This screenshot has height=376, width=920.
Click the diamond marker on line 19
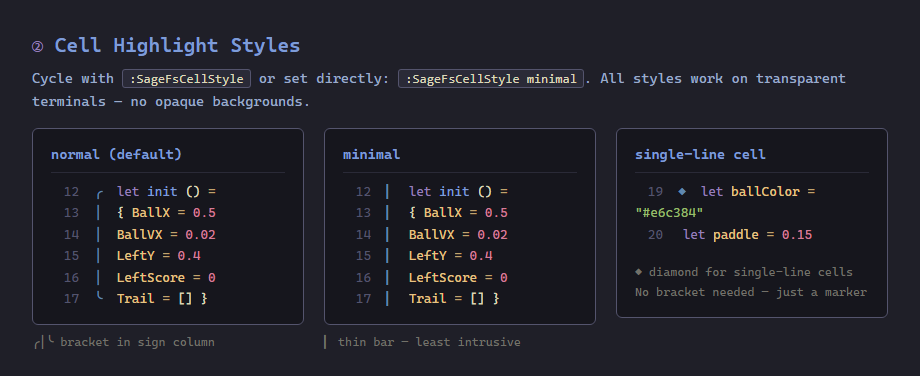[682, 191]
